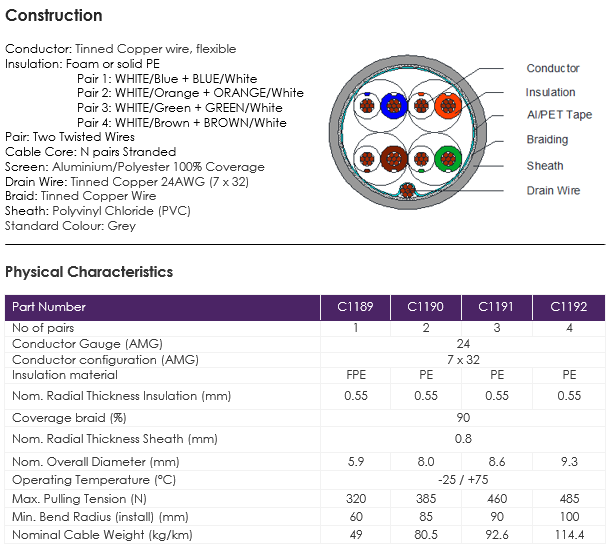609x557 pixels.
Task: Click the 'Al/PET Tape' diagram label
Action: (559, 115)
